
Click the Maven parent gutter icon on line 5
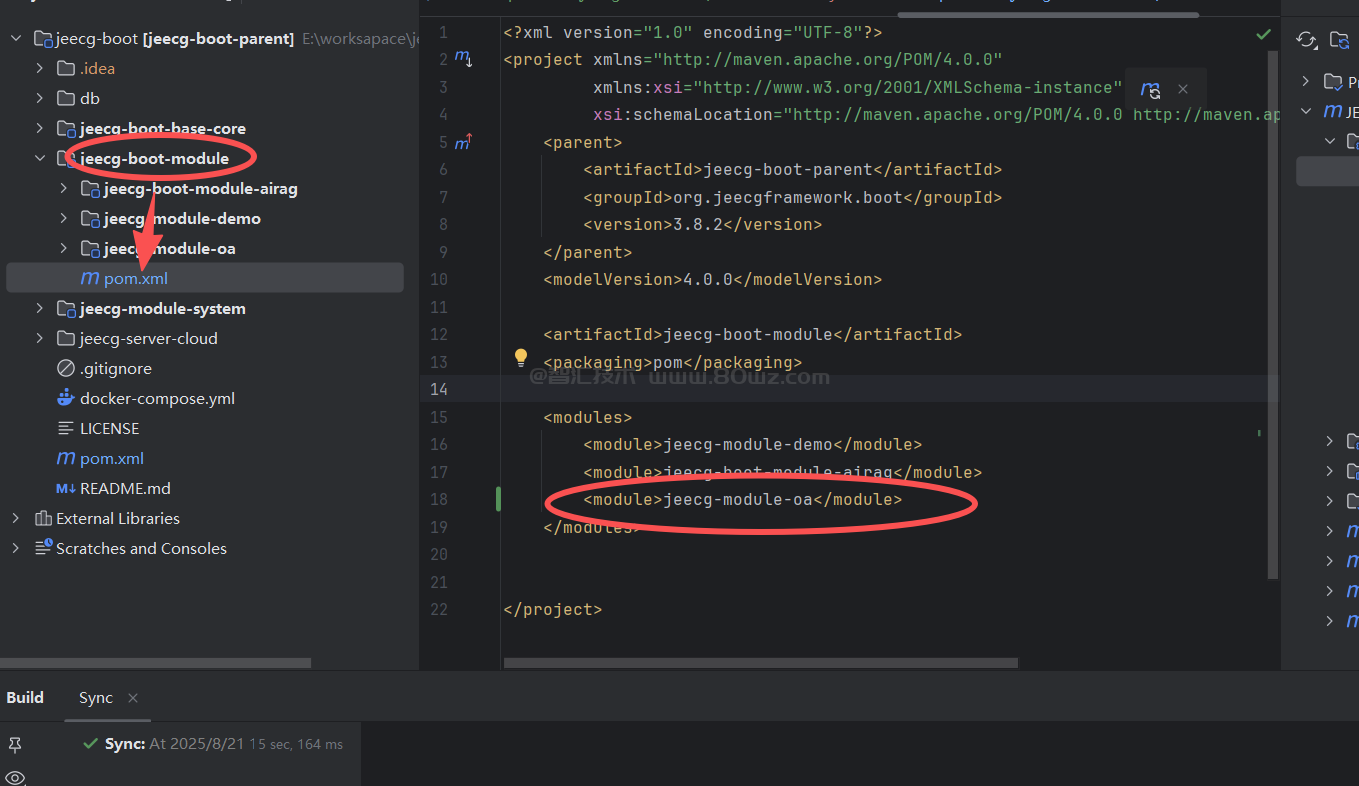tap(463, 142)
